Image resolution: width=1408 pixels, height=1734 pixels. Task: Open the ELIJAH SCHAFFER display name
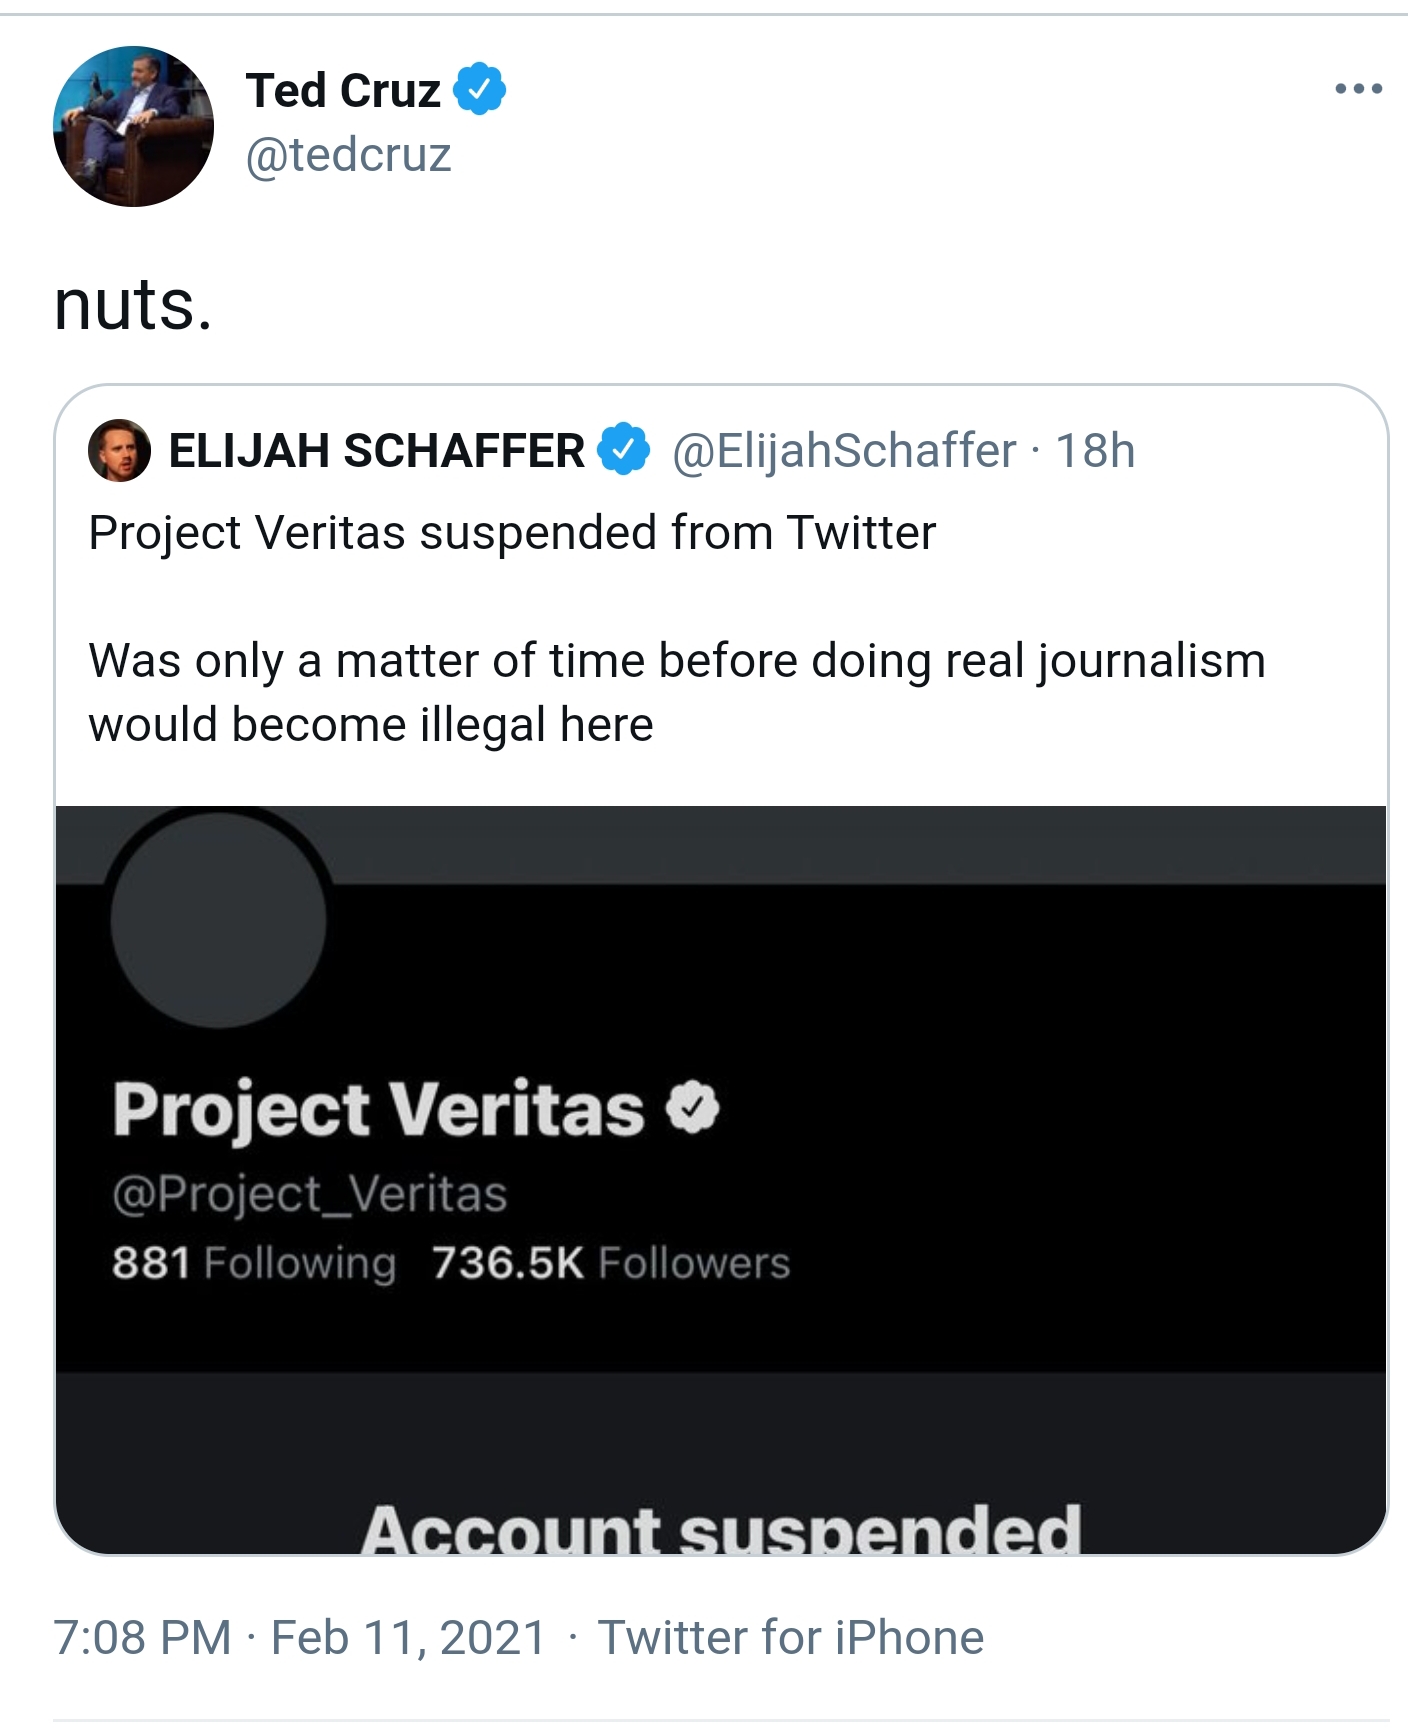(x=376, y=451)
